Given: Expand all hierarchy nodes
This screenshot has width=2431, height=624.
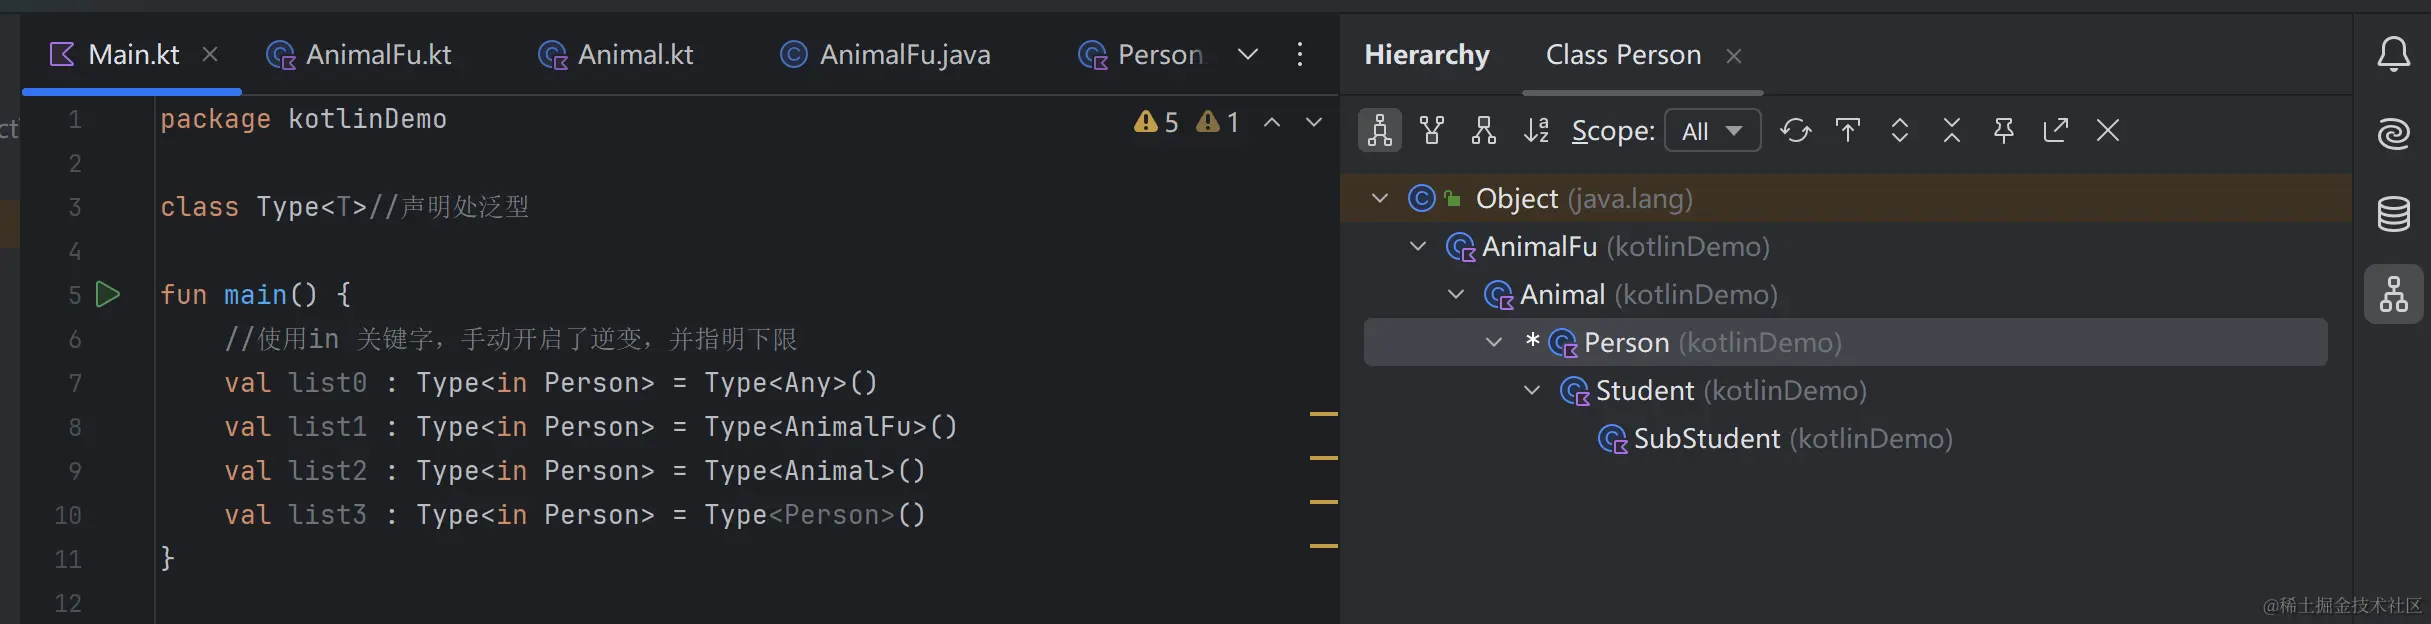Looking at the screenshot, I should point(1900,130).
